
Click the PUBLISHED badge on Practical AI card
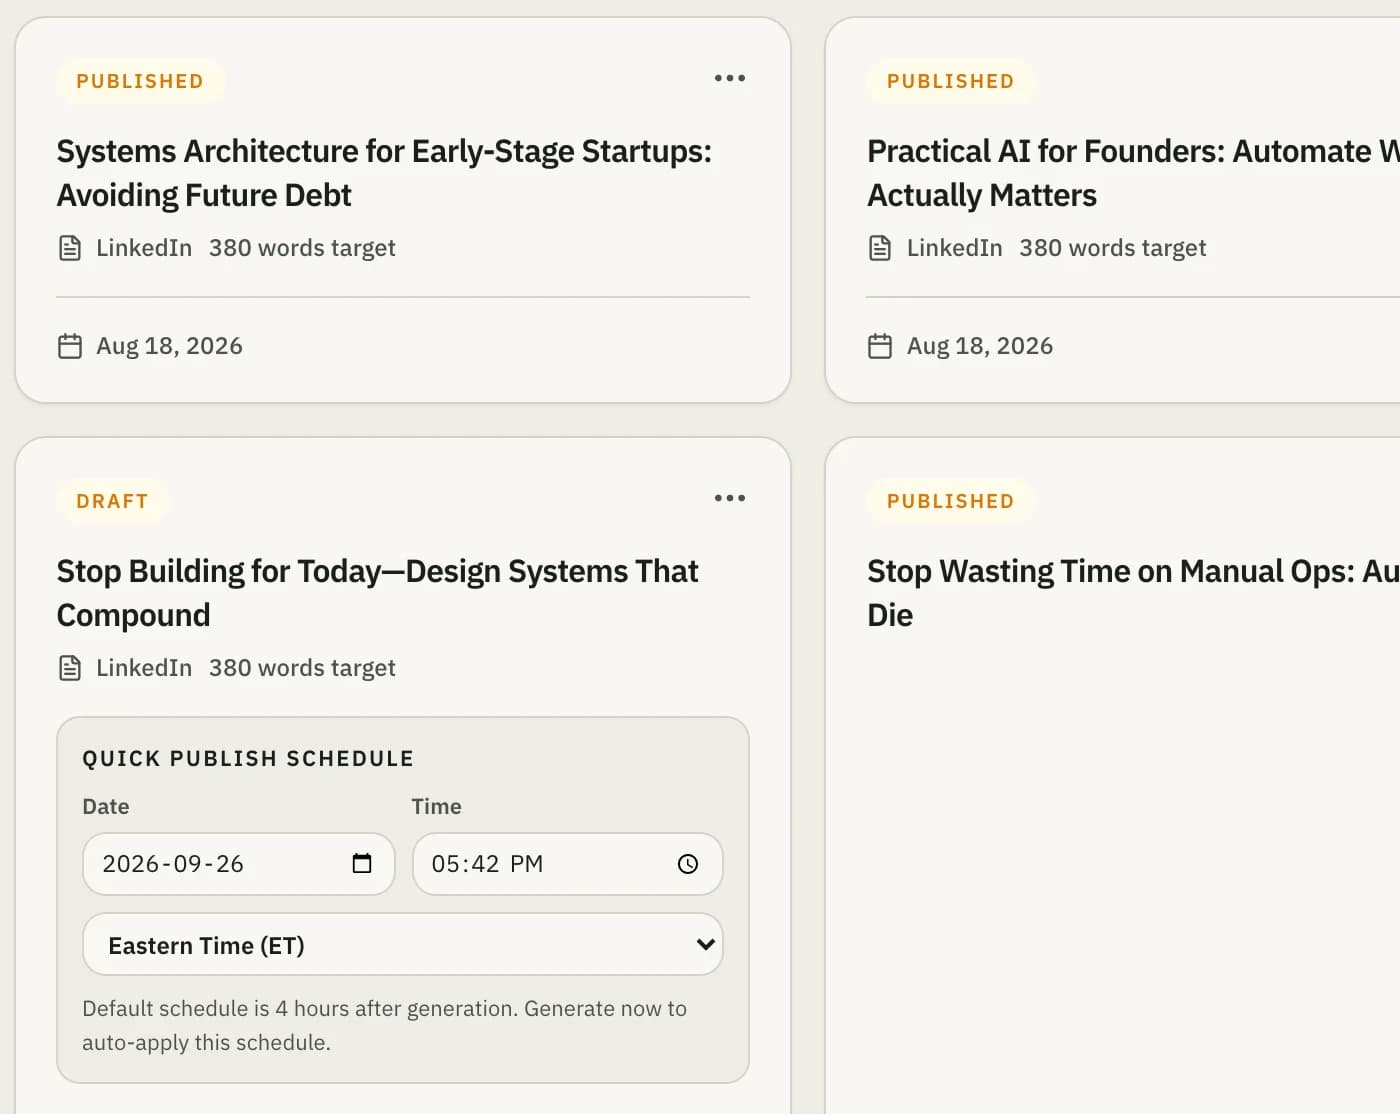coord(951,81)
